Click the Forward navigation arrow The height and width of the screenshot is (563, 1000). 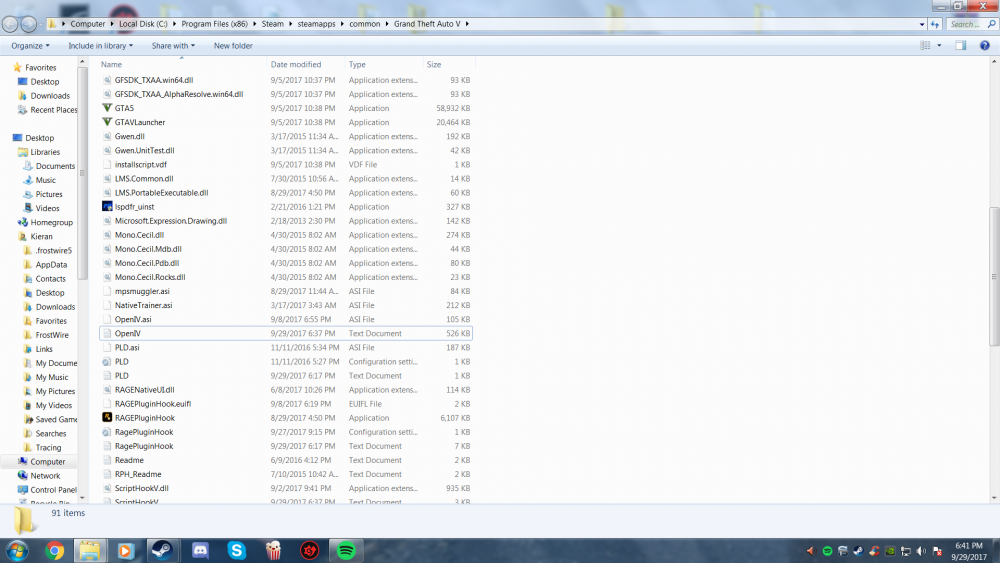29,24
